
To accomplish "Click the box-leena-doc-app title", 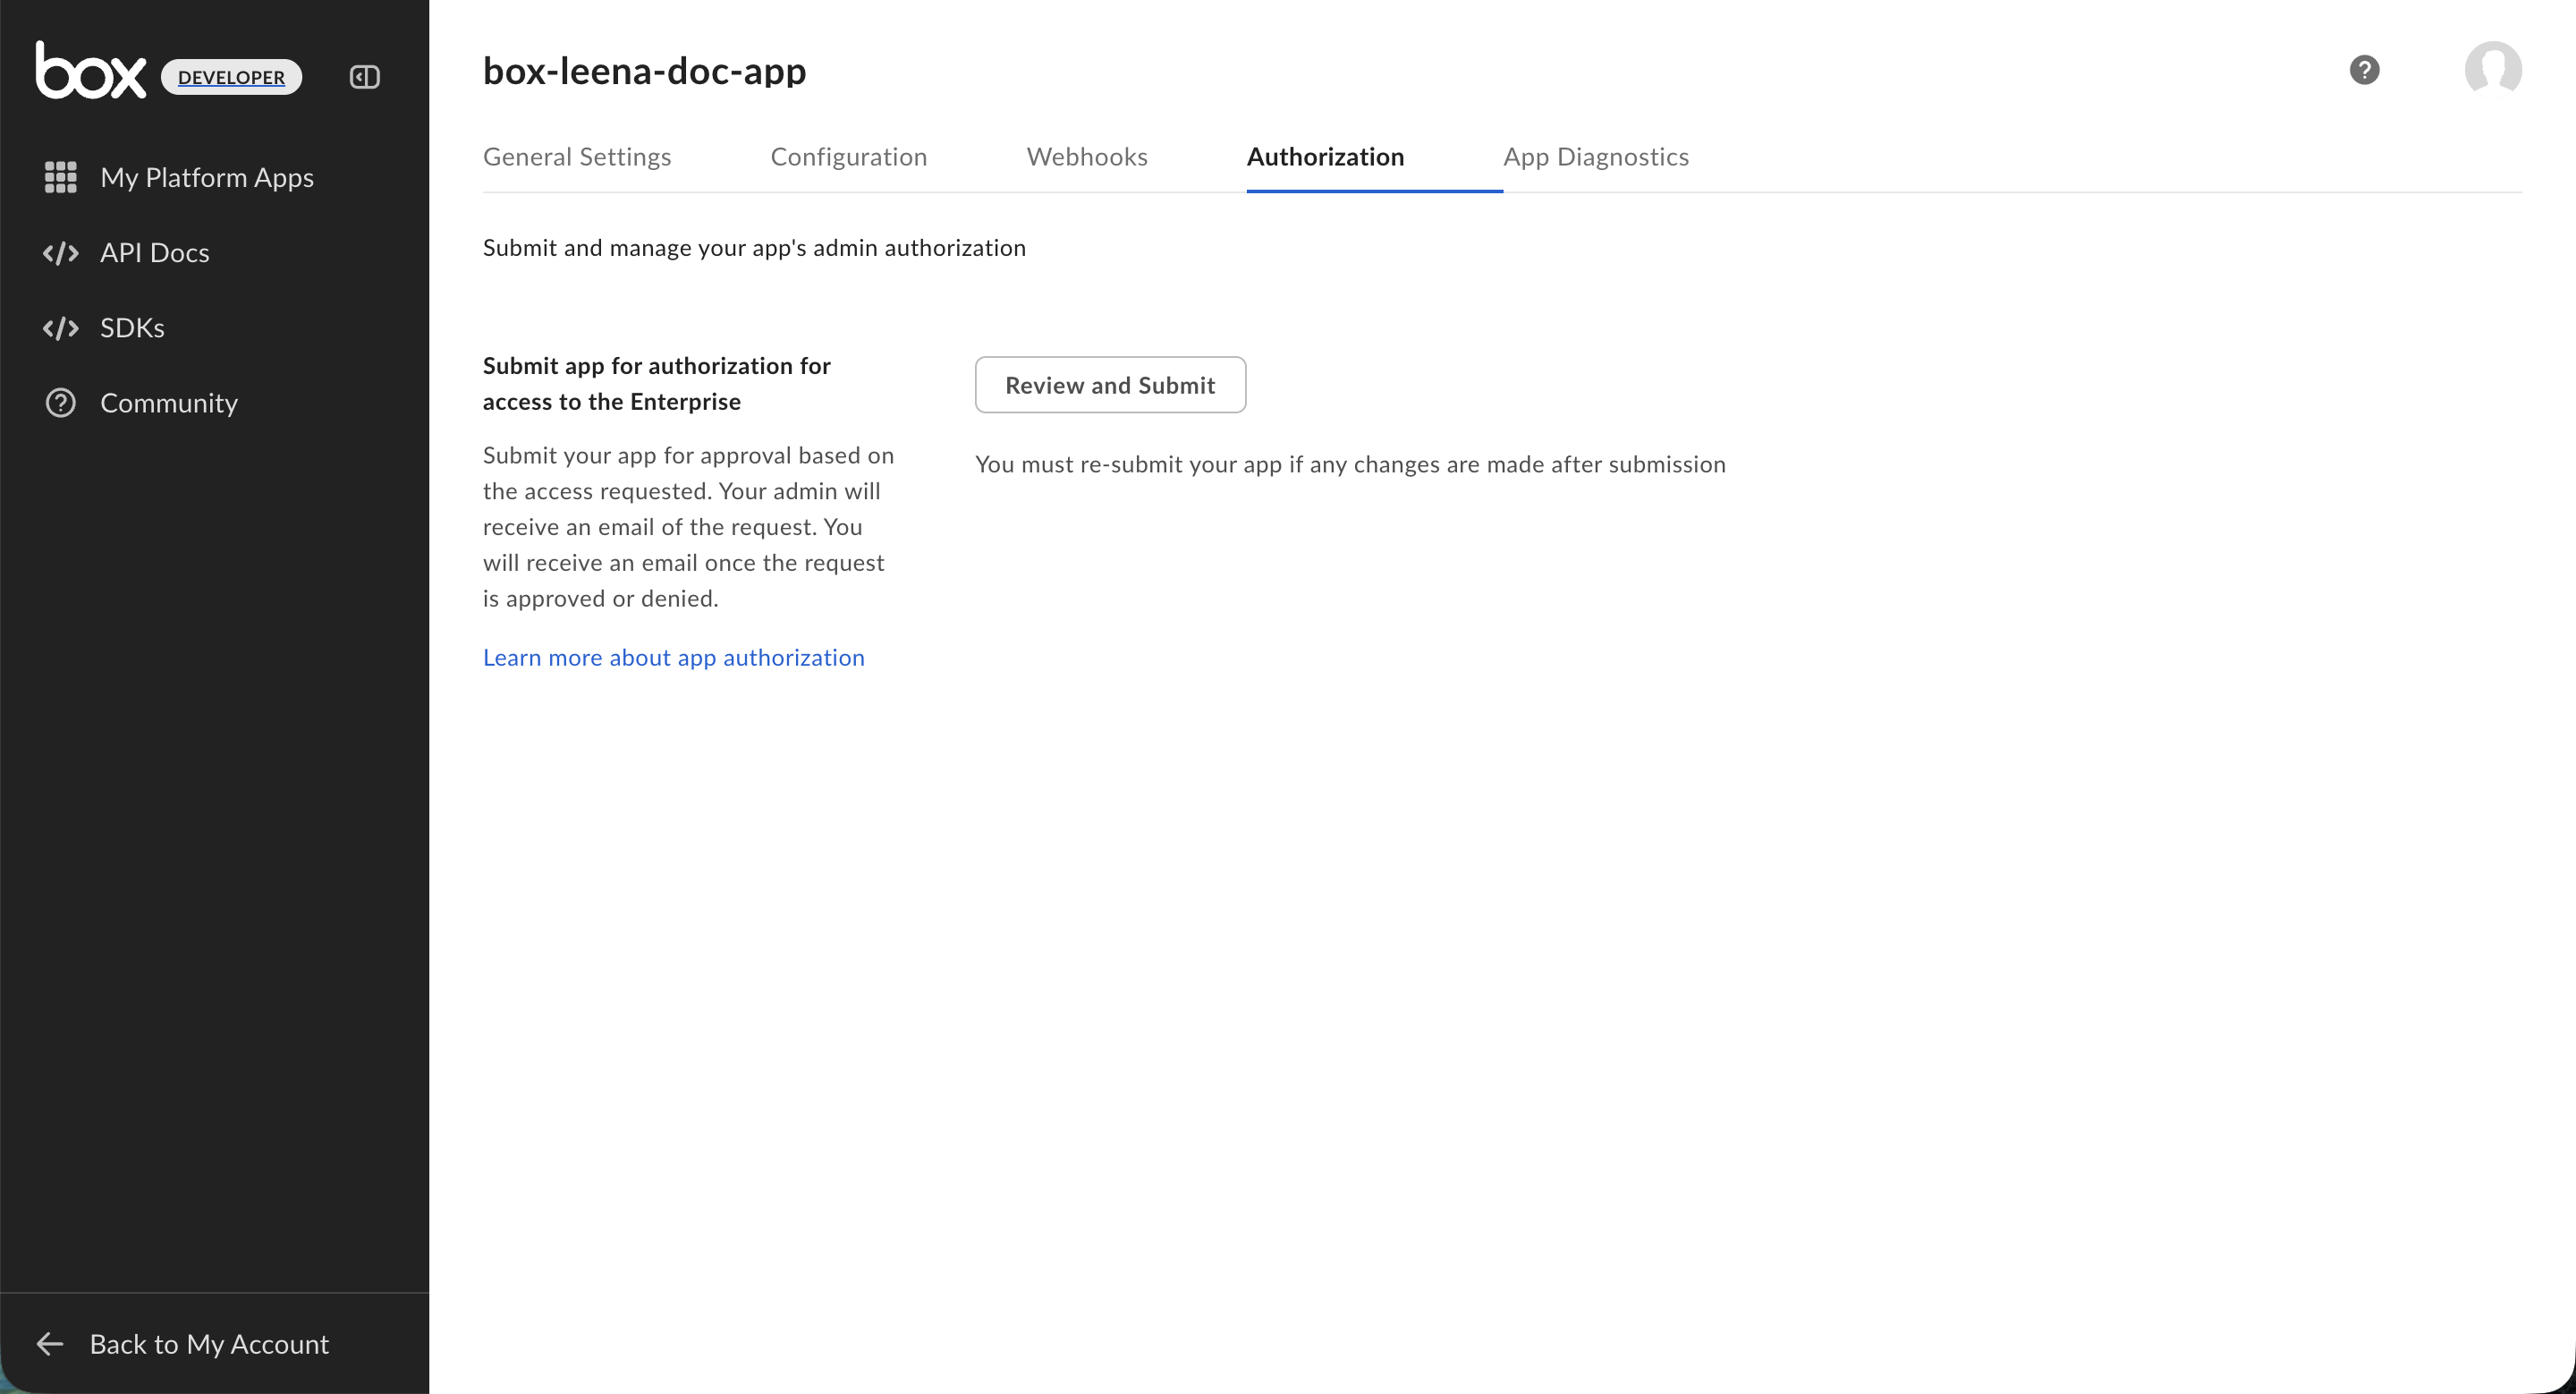I will coord(644,71).
